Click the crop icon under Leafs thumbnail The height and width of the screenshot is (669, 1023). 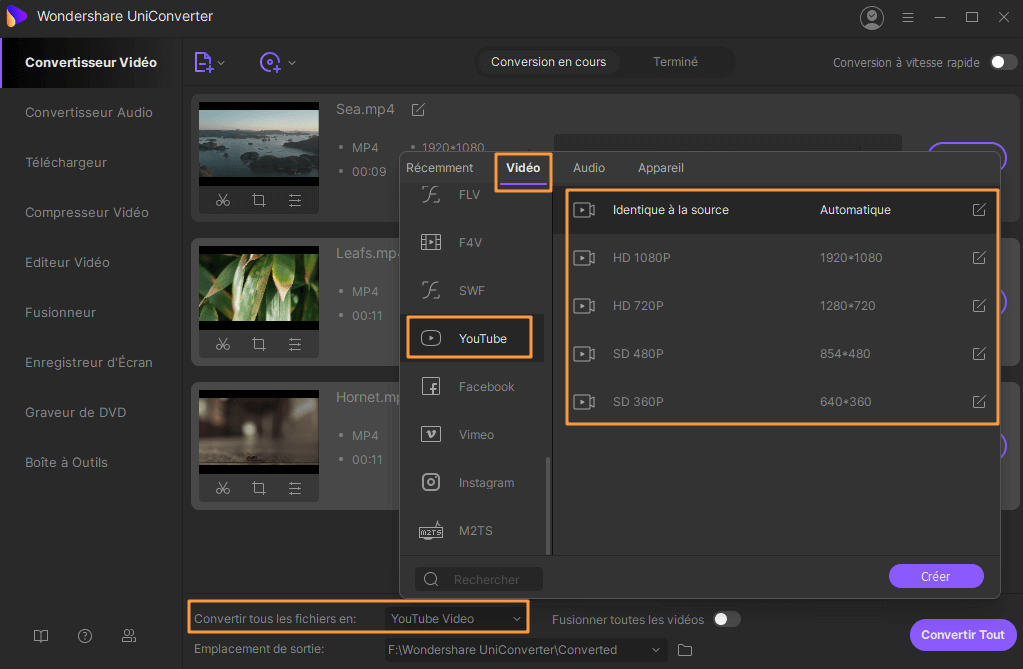(x=259, y=344)
